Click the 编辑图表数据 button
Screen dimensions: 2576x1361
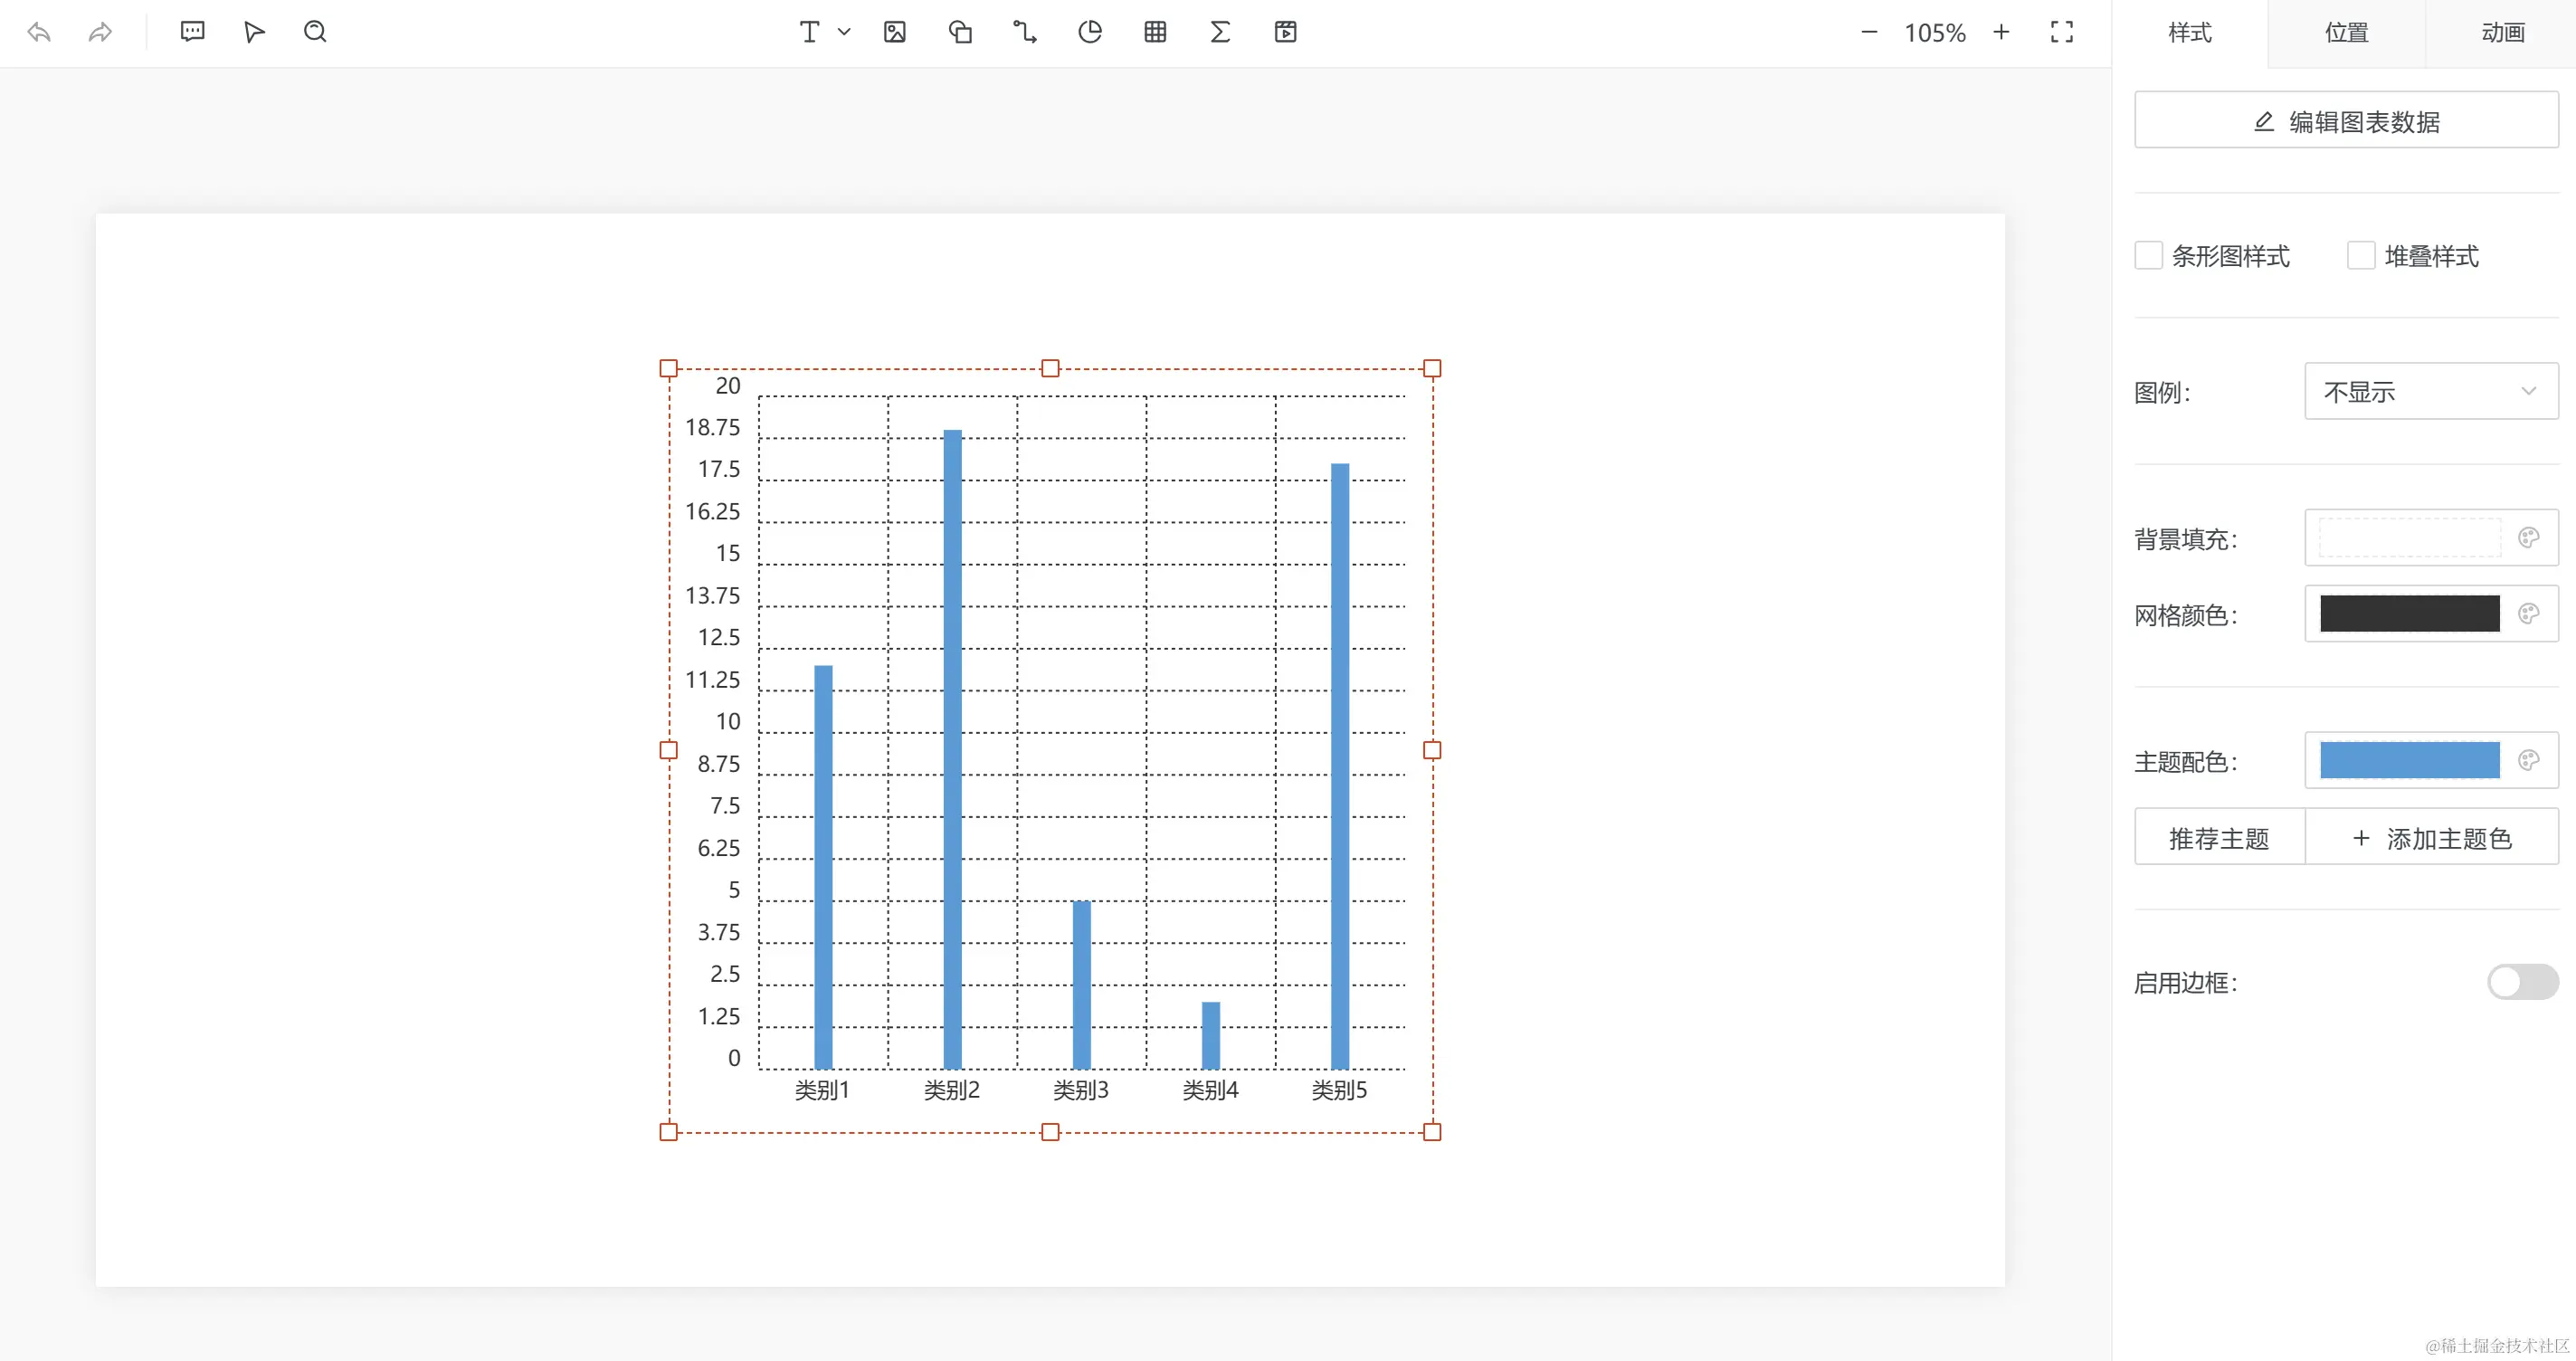click(x=2347, y=120)
